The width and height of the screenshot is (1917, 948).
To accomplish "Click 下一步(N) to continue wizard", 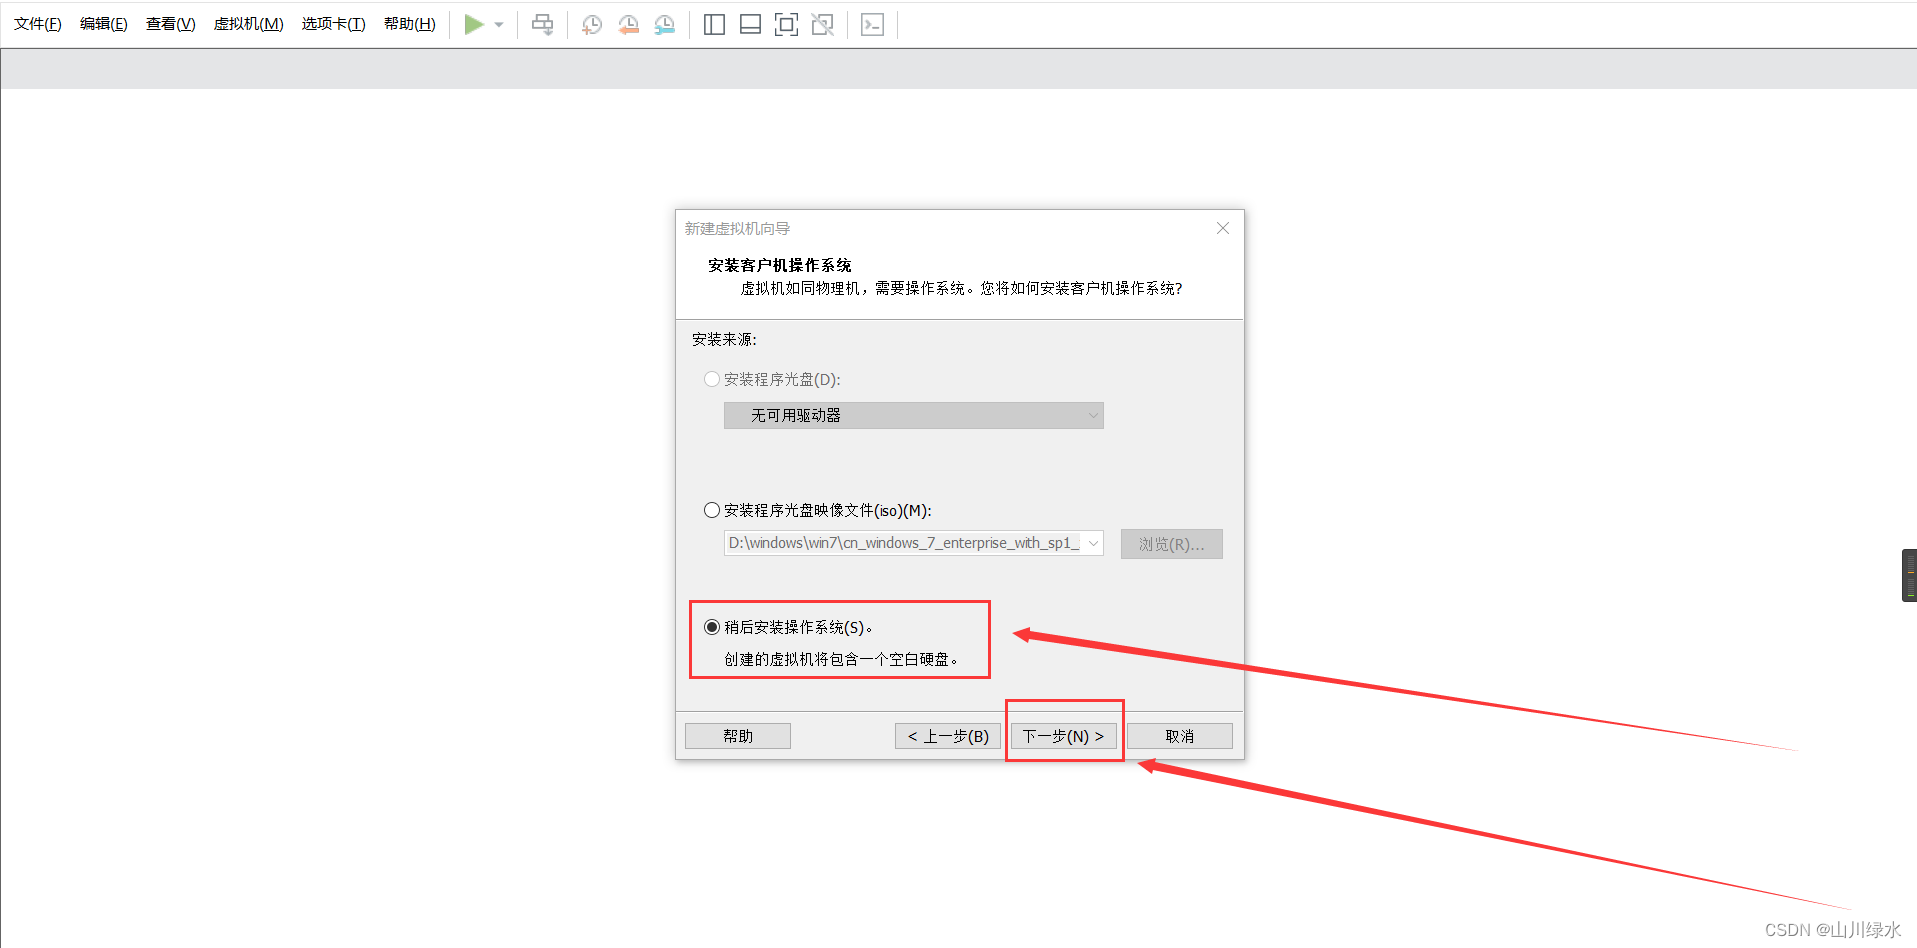I will coord(1063,736).
